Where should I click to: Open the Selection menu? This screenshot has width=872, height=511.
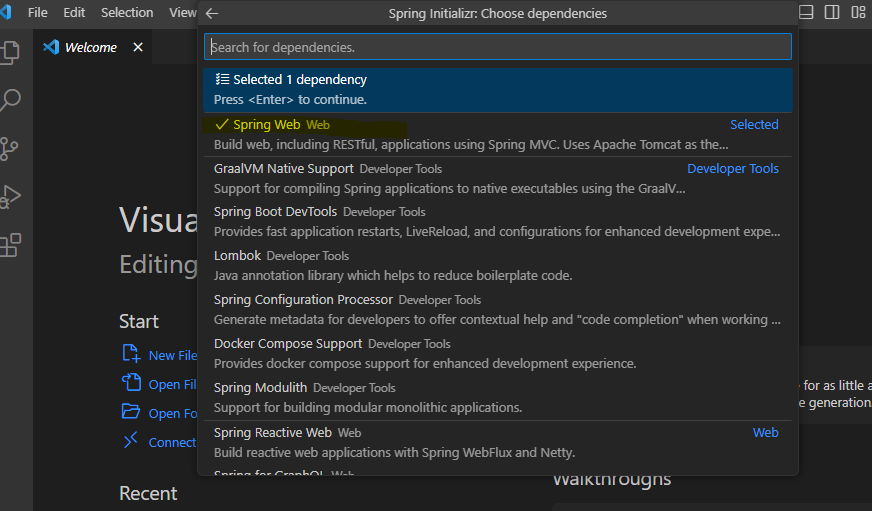(x=127, y=12)
